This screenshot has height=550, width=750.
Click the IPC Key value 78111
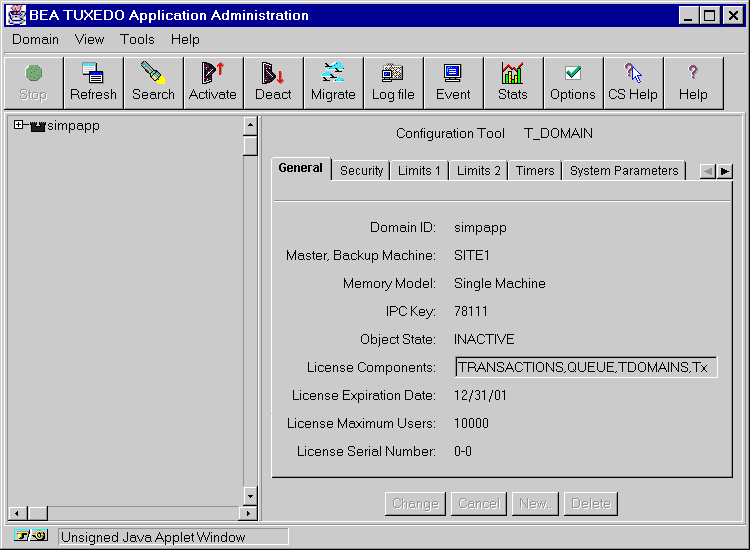pos(471,311)
